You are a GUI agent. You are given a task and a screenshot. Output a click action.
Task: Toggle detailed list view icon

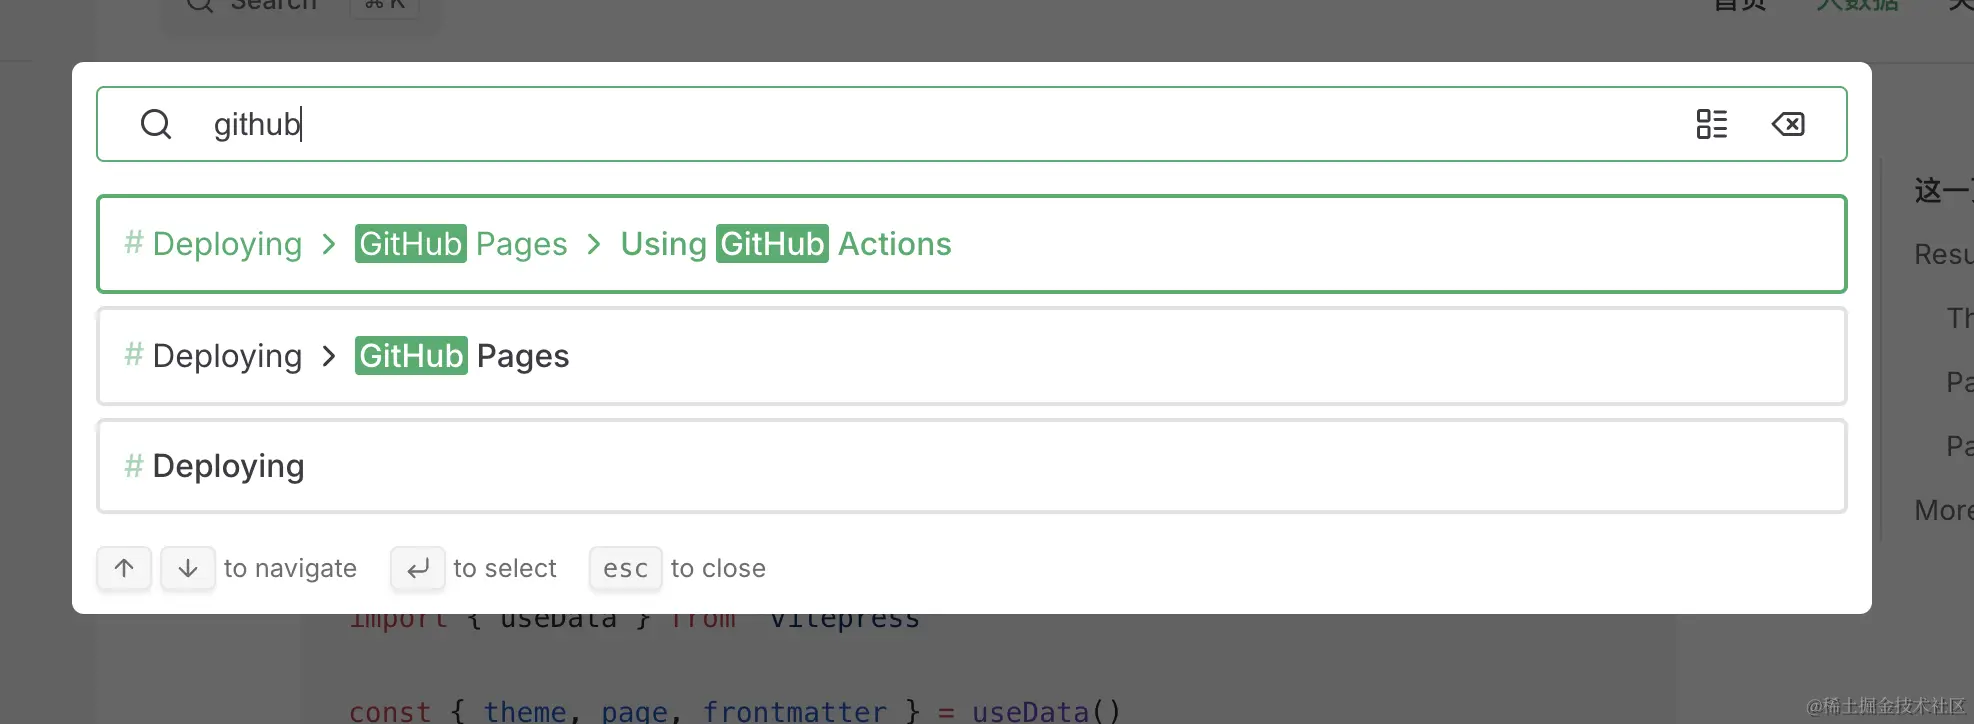(1712, 124)
